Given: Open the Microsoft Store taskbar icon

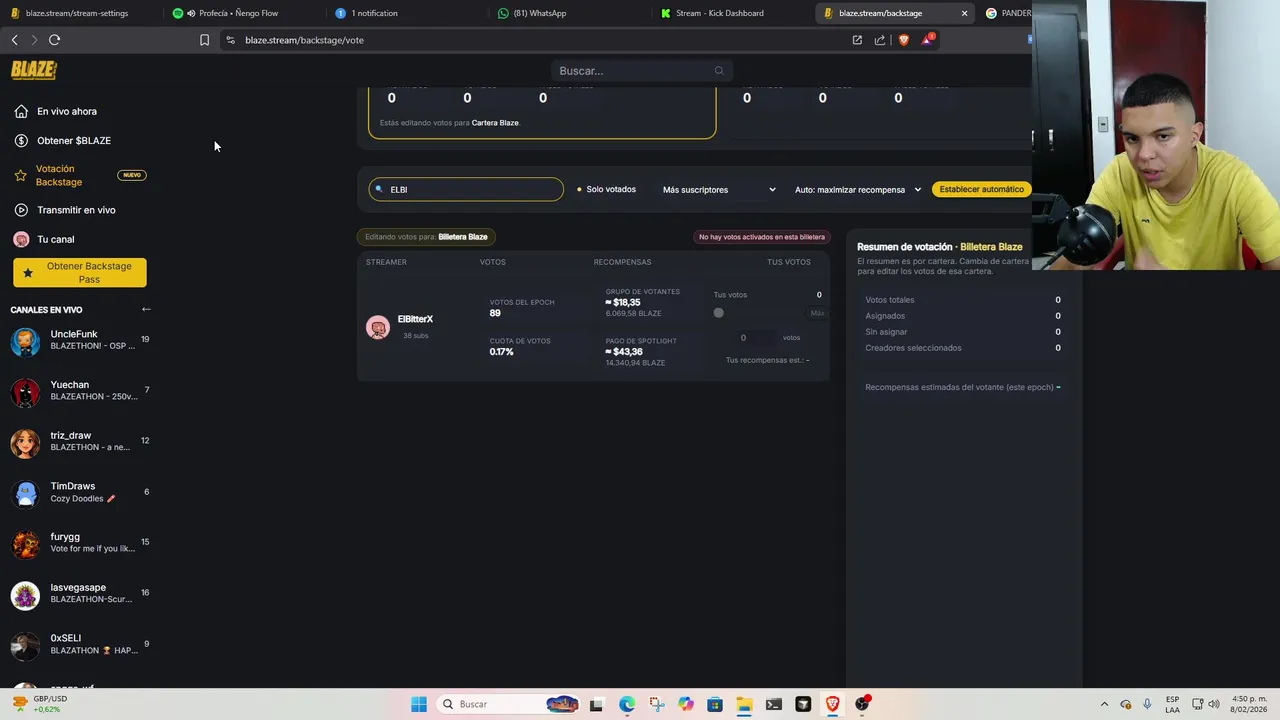Looking at the screenshot, I should tap(715, 704).
